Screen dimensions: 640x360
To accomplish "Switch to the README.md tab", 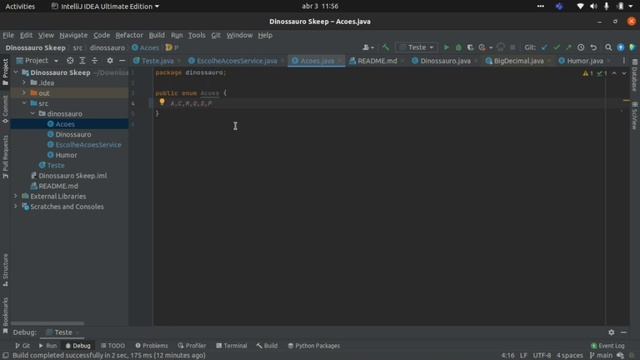I will (377, 61).
